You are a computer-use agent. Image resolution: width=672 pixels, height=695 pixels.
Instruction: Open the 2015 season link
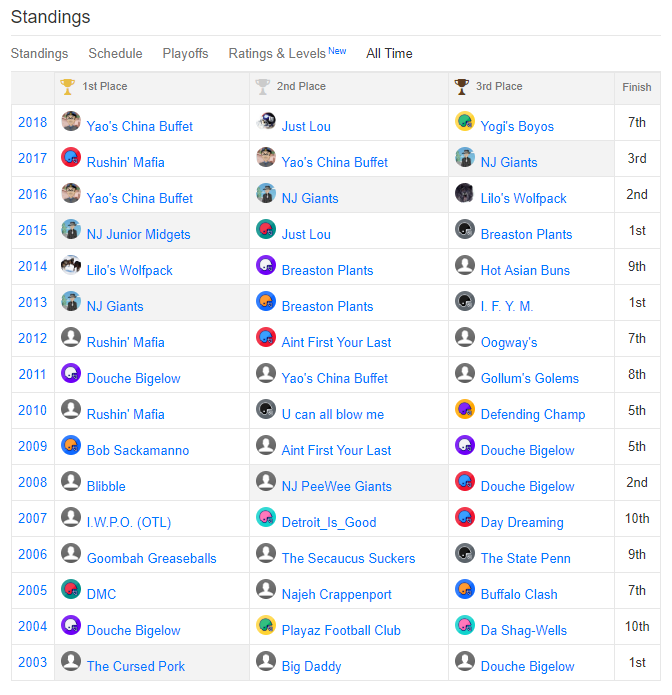pyautogui.click(x=32, y=230)
